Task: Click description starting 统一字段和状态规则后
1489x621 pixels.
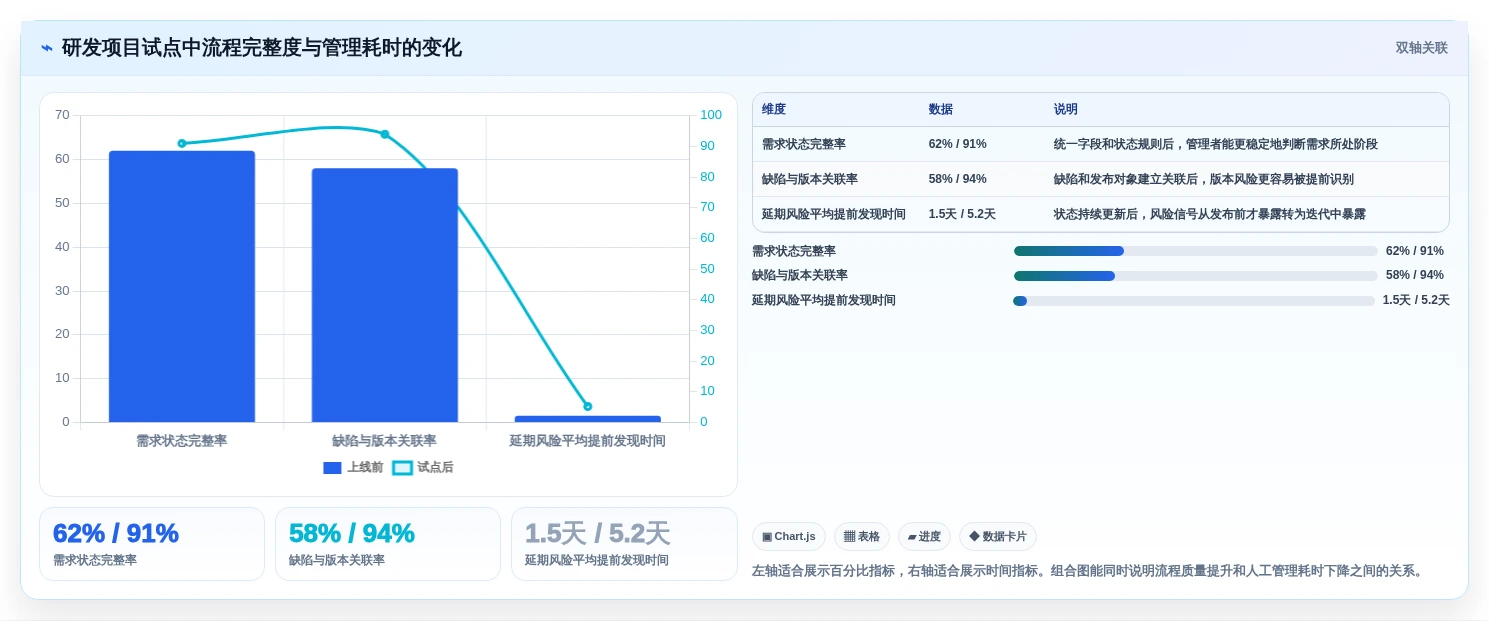Action: (1216, 144)
